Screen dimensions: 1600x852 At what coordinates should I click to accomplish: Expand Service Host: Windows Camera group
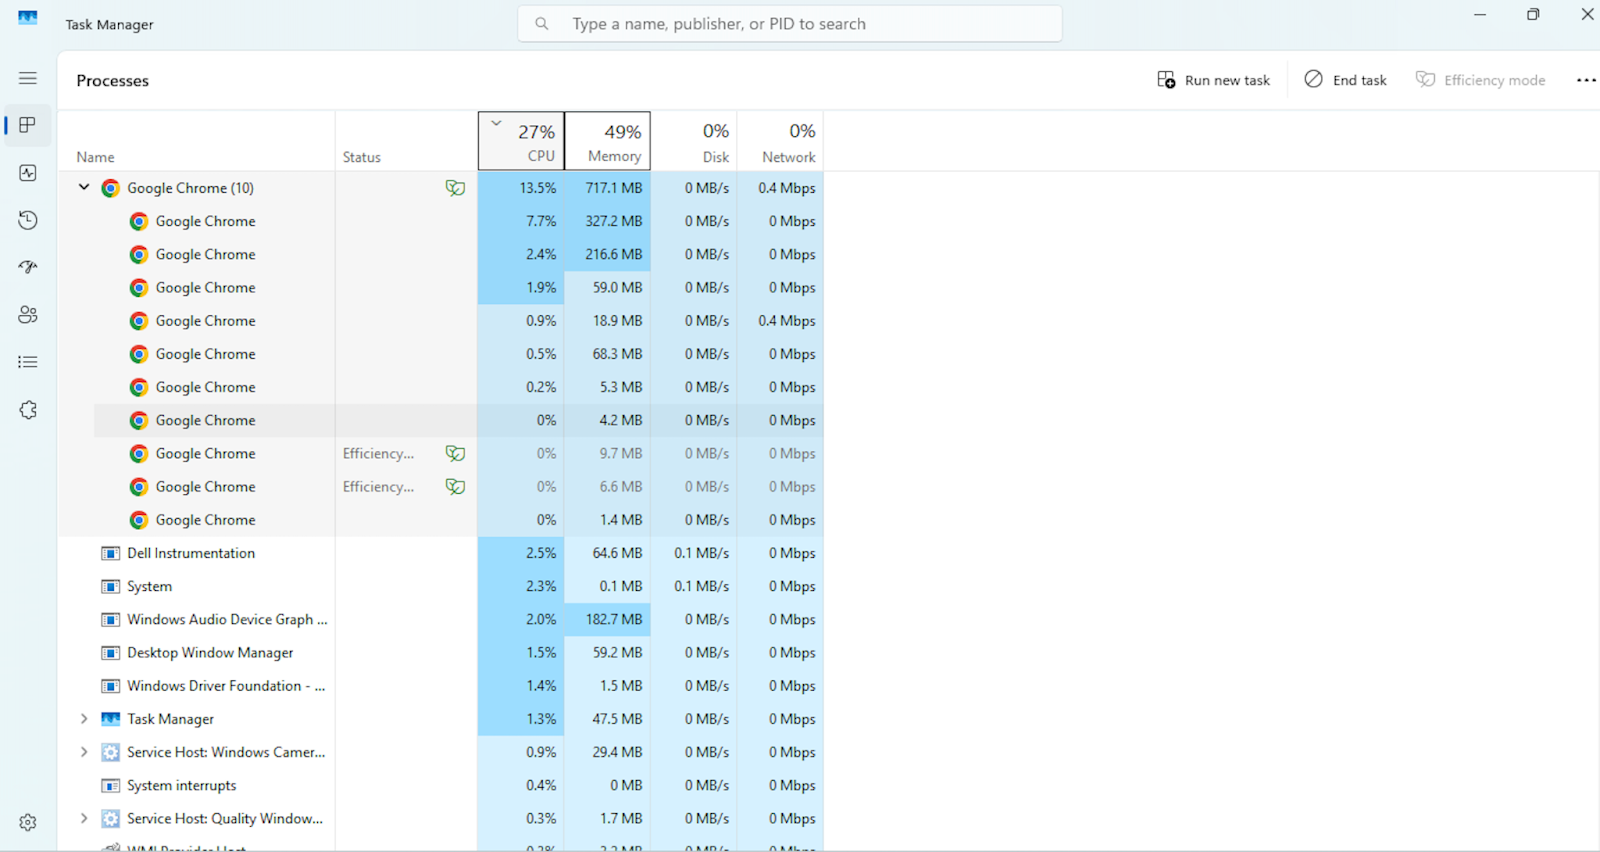click(x=84, y=752)
